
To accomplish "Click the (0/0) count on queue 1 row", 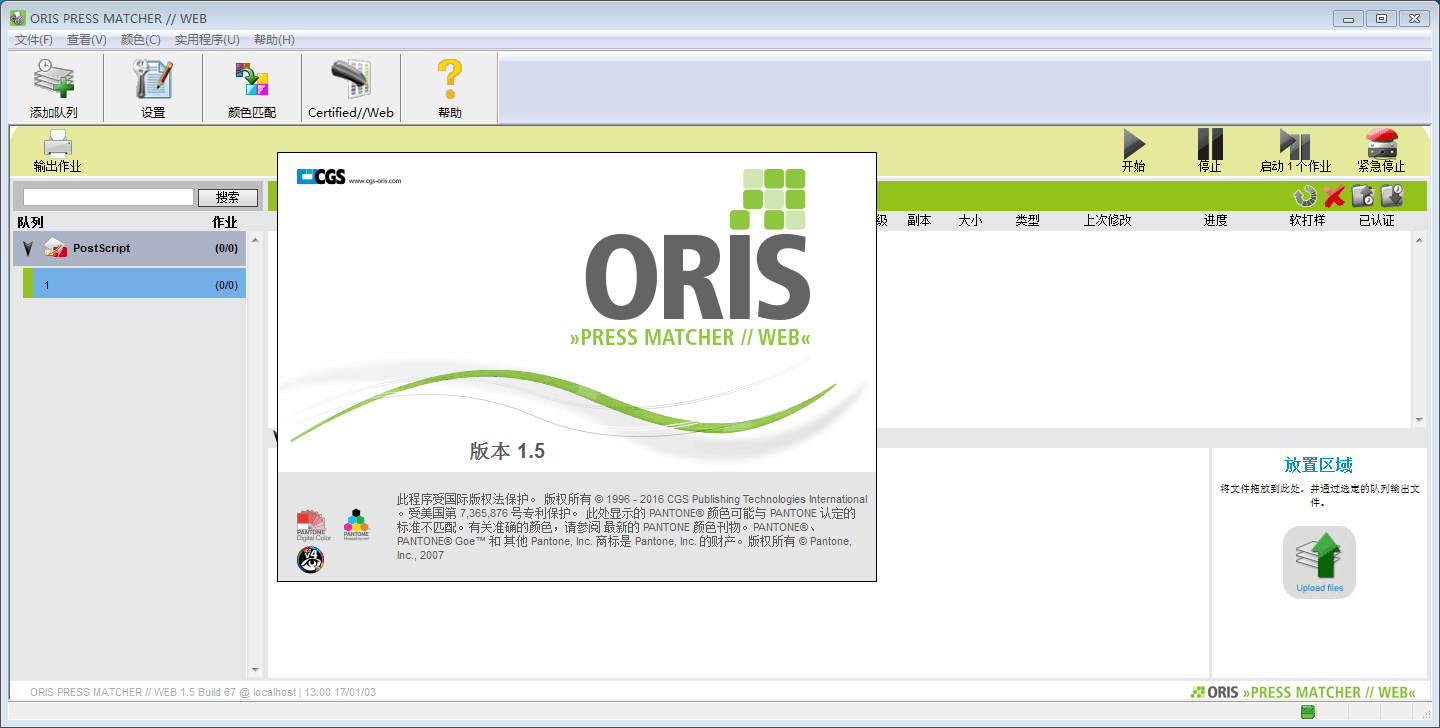I will tap(226, 285).
